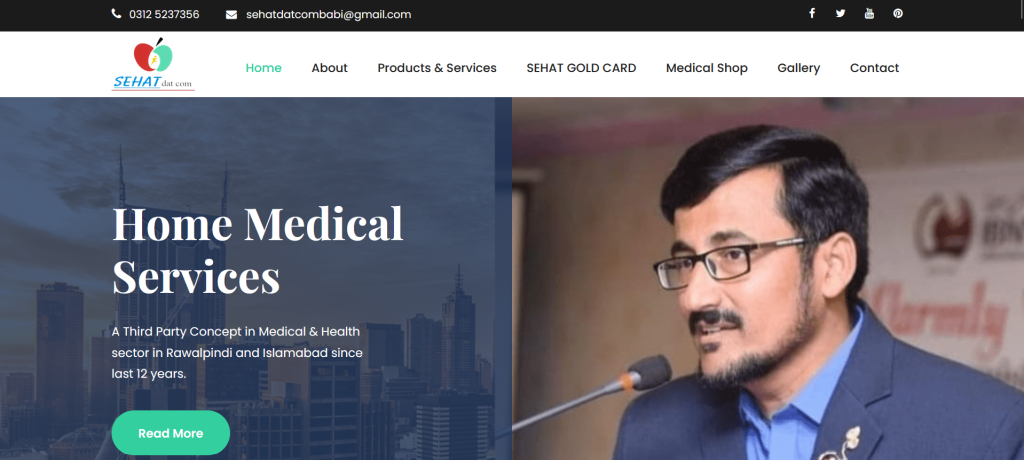The image size is (1024, 460).
Task: Open the About page
Action: tap(330, 68)
